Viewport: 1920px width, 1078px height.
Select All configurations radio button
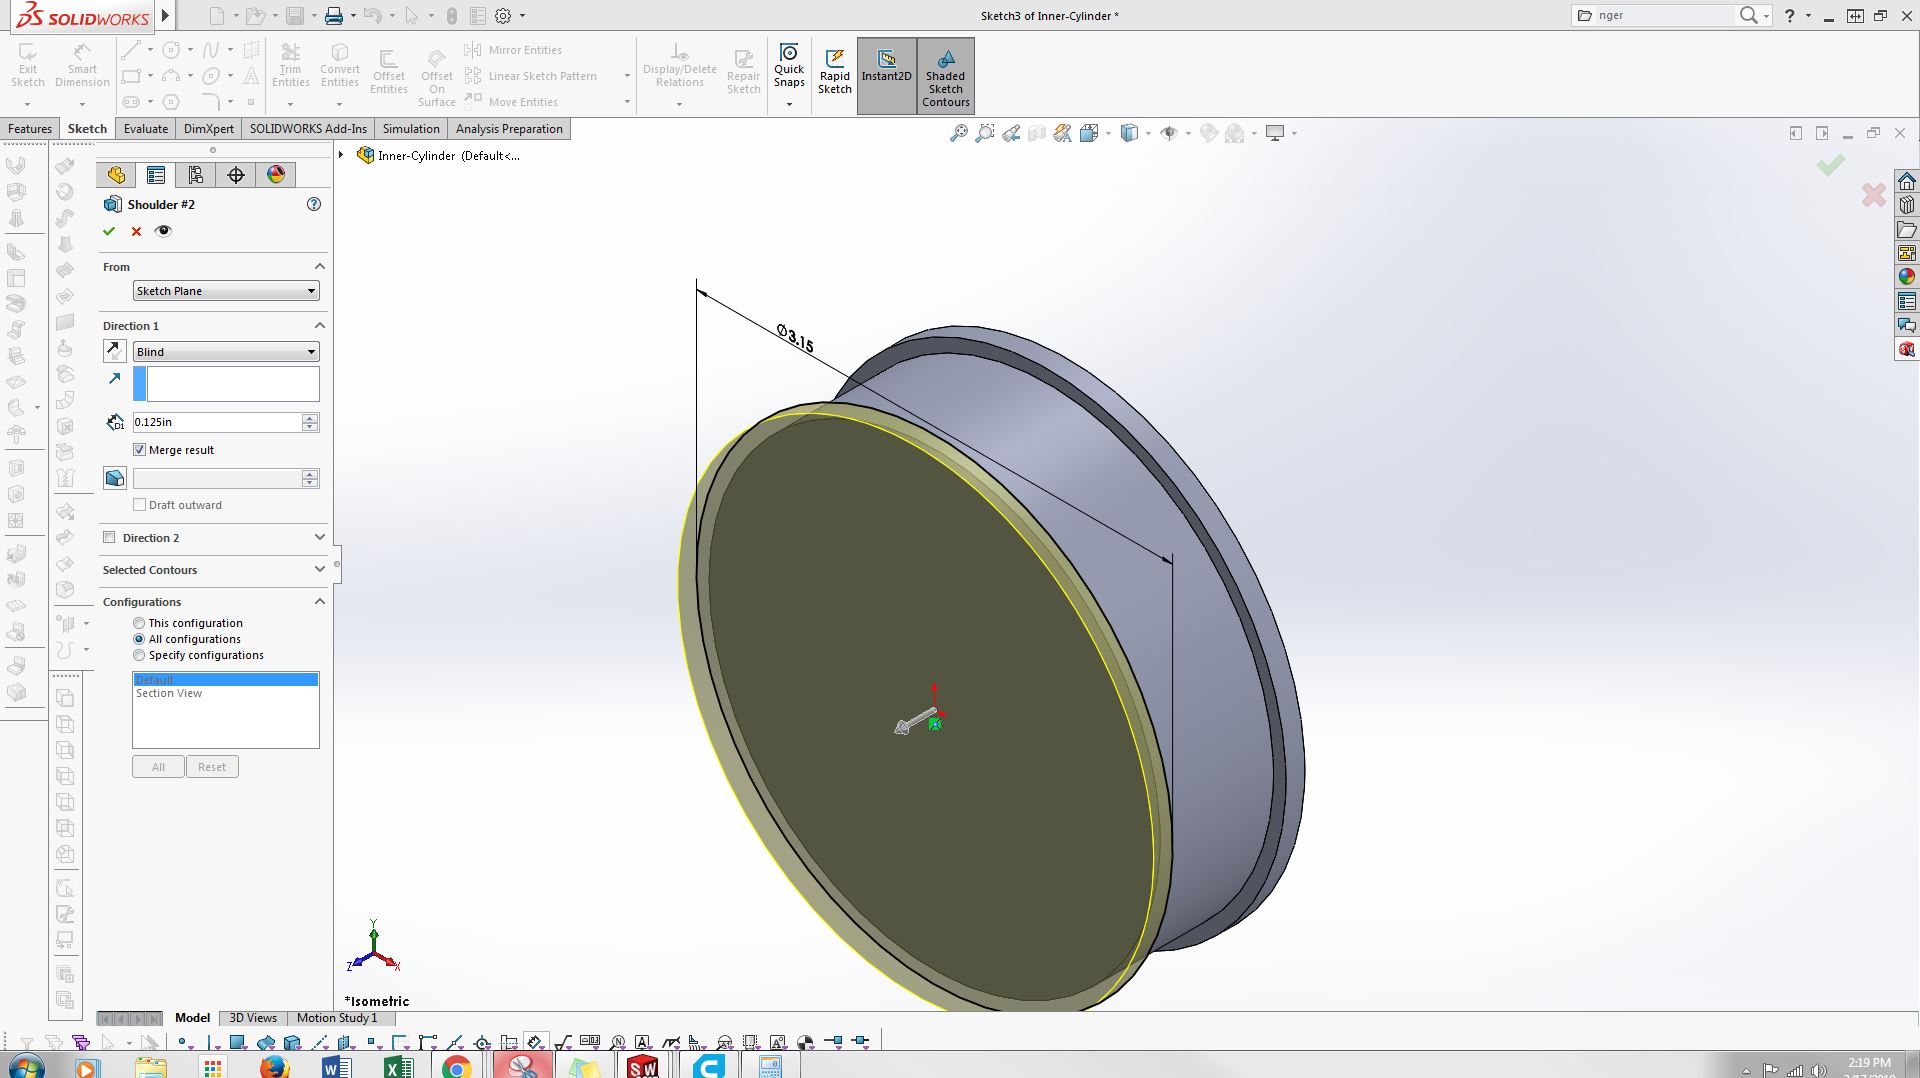coord(139,639)
